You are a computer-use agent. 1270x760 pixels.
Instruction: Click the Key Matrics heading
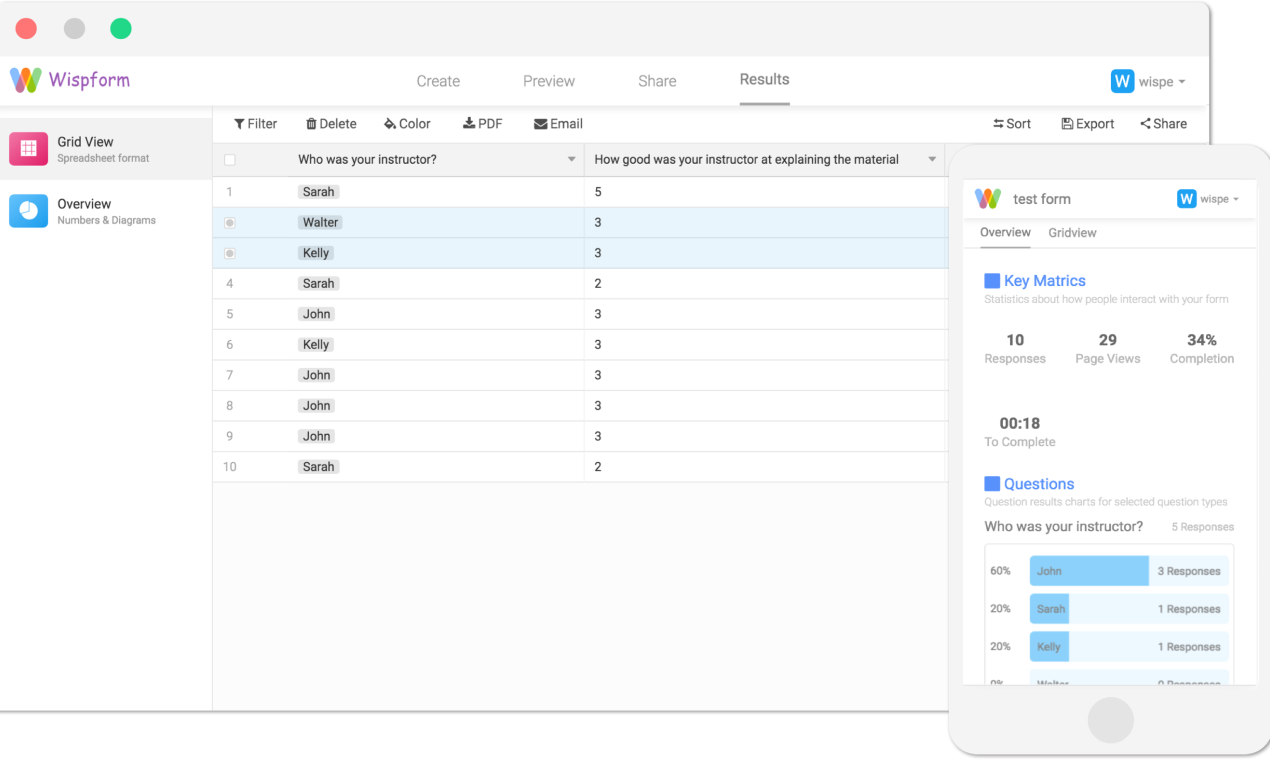[x=1045, y=281]
